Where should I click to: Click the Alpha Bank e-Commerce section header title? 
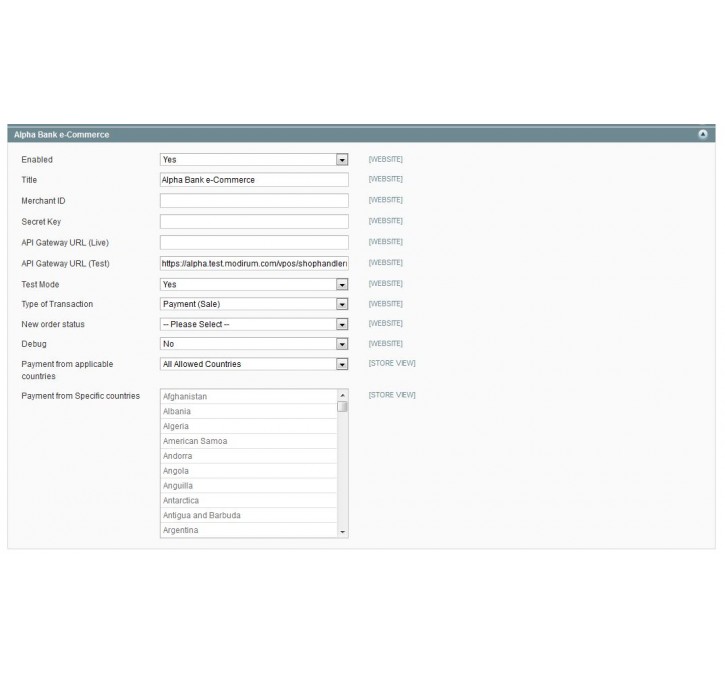[61, 135]
